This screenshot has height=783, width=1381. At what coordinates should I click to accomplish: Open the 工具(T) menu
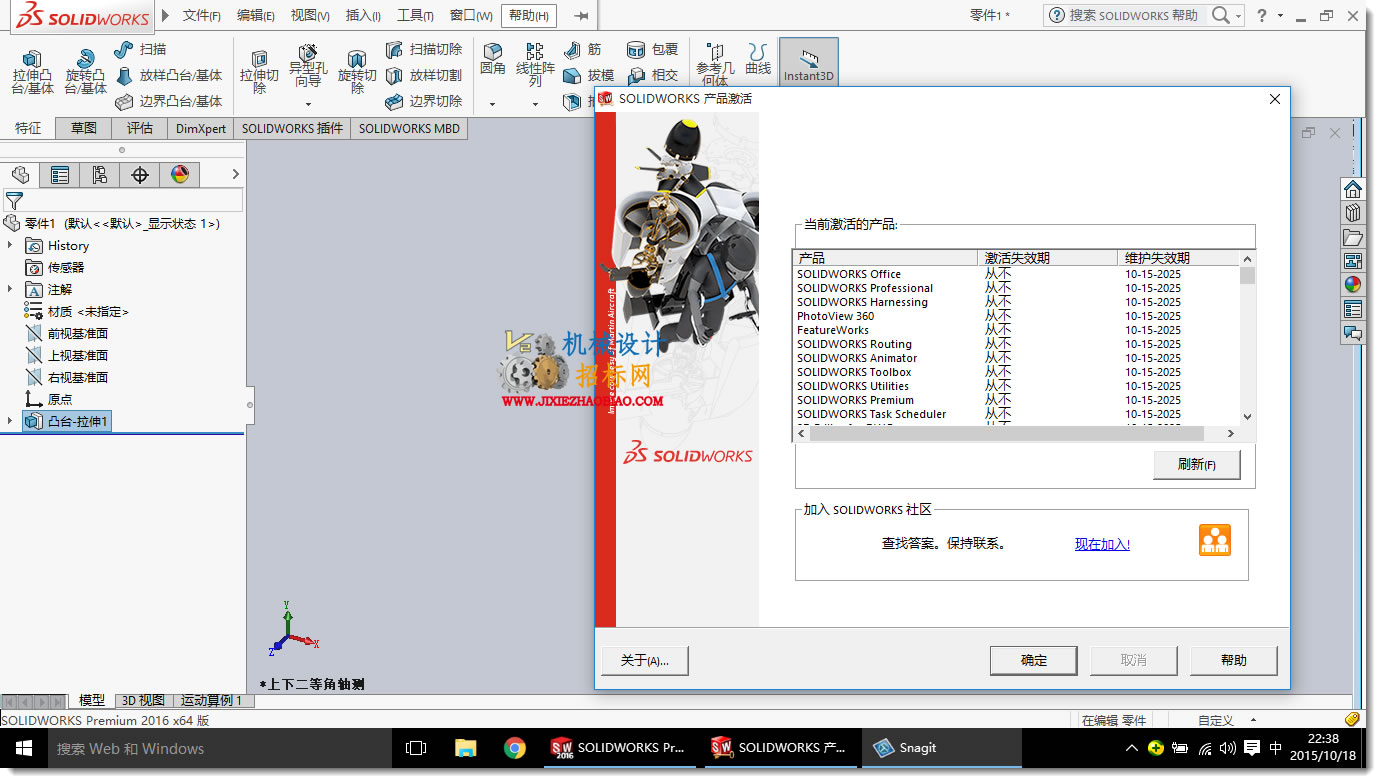415,15
